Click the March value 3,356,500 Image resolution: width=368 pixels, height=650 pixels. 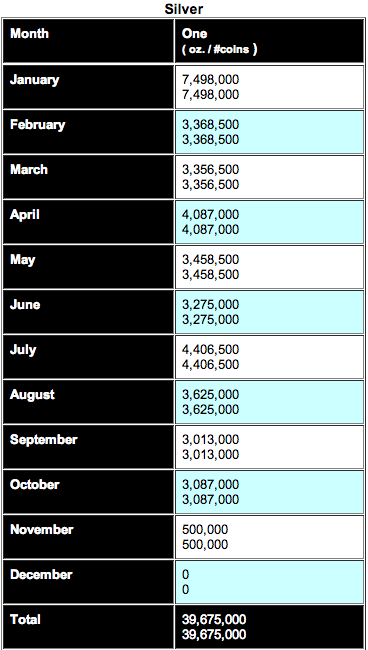tap(211, 177)
